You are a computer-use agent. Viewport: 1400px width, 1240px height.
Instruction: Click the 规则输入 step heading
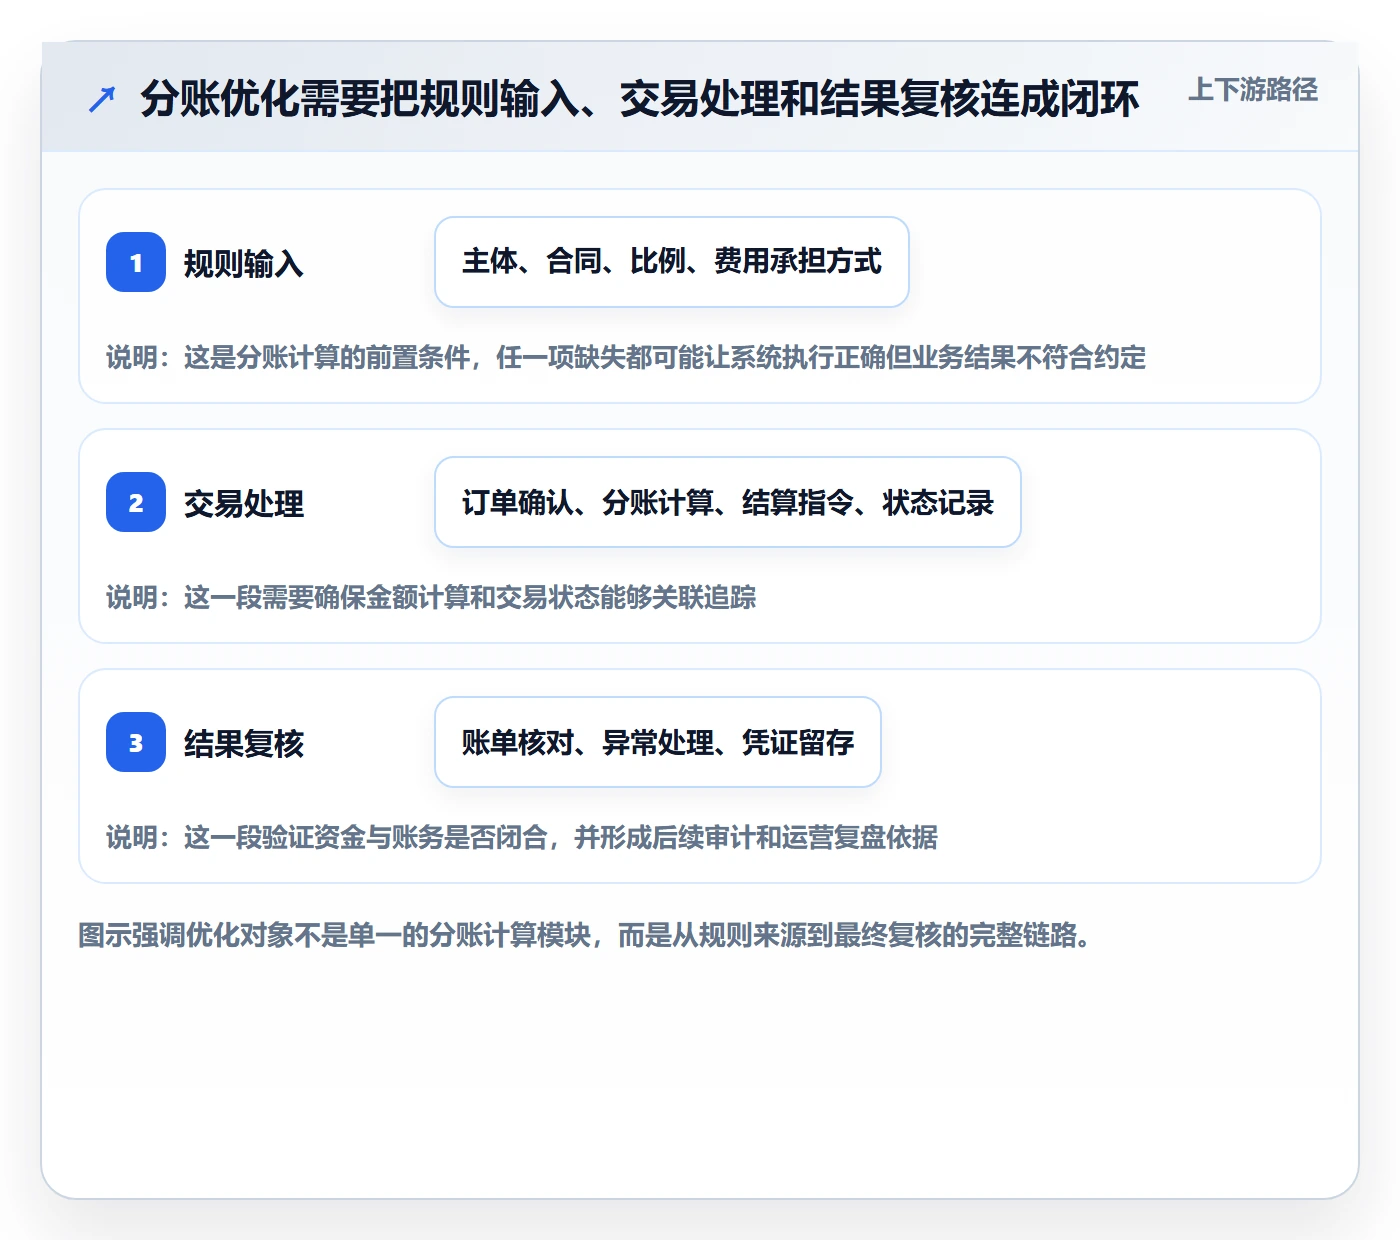tap(244, 264)
